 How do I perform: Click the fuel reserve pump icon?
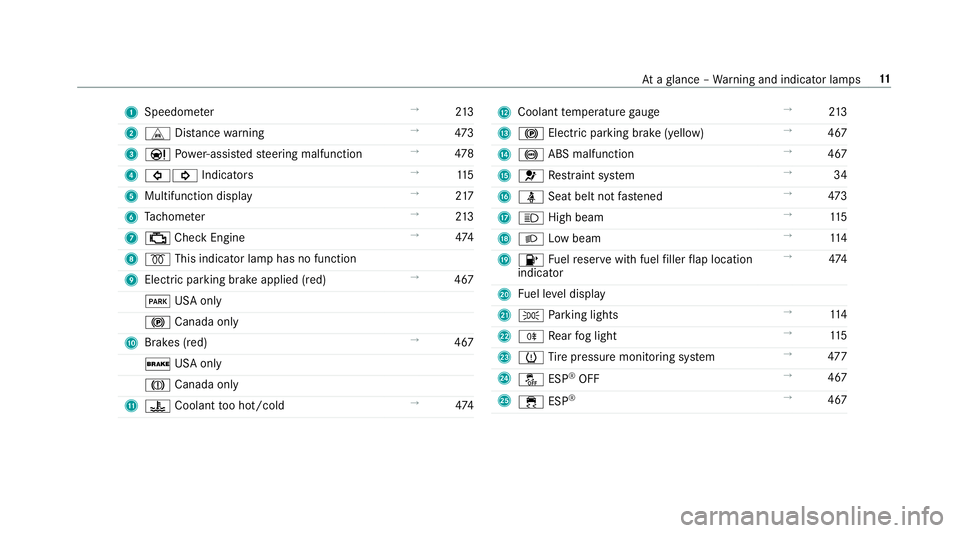coord(531,260)
